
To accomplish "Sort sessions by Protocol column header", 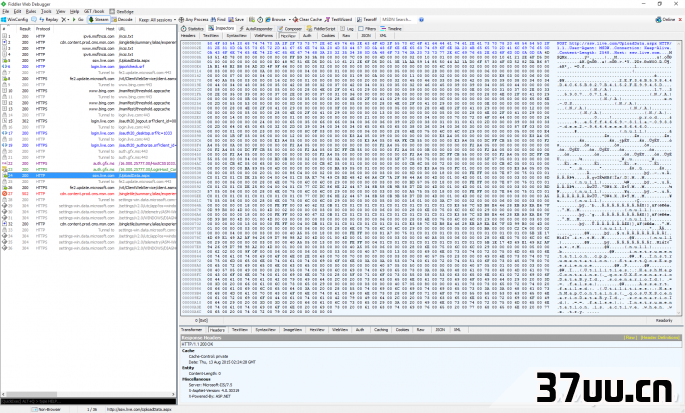I will (43, 29).
